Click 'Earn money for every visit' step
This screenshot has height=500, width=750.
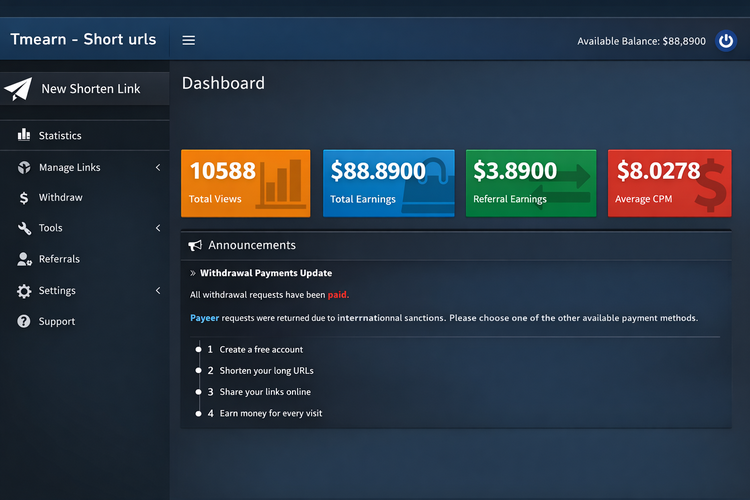(271, 413)
